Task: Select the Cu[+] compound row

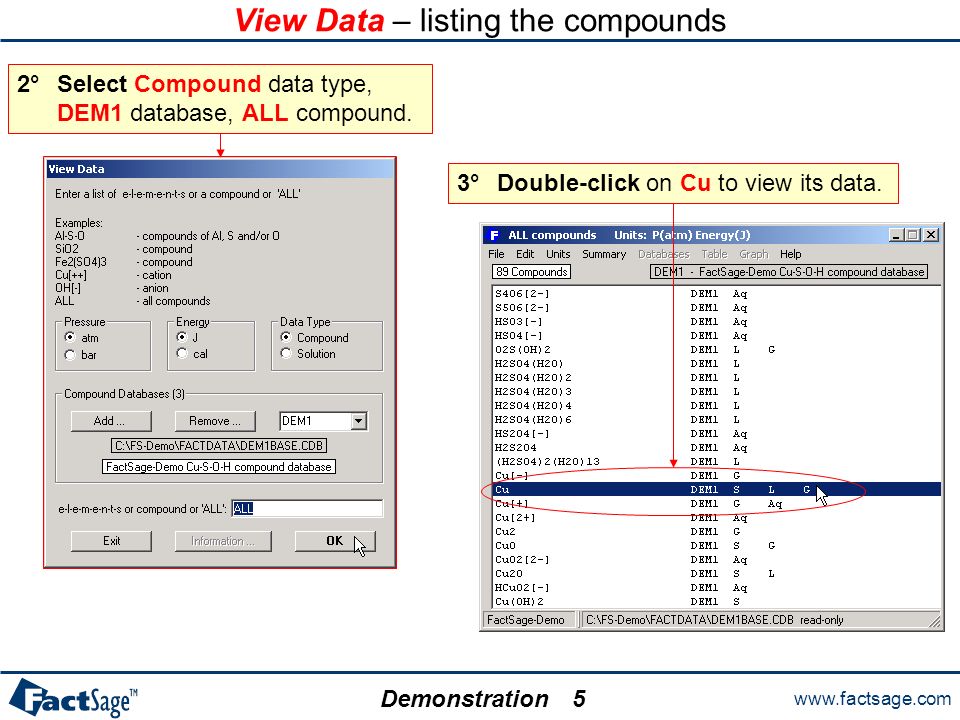Action: pyautogui.click(x=716, y=503)
